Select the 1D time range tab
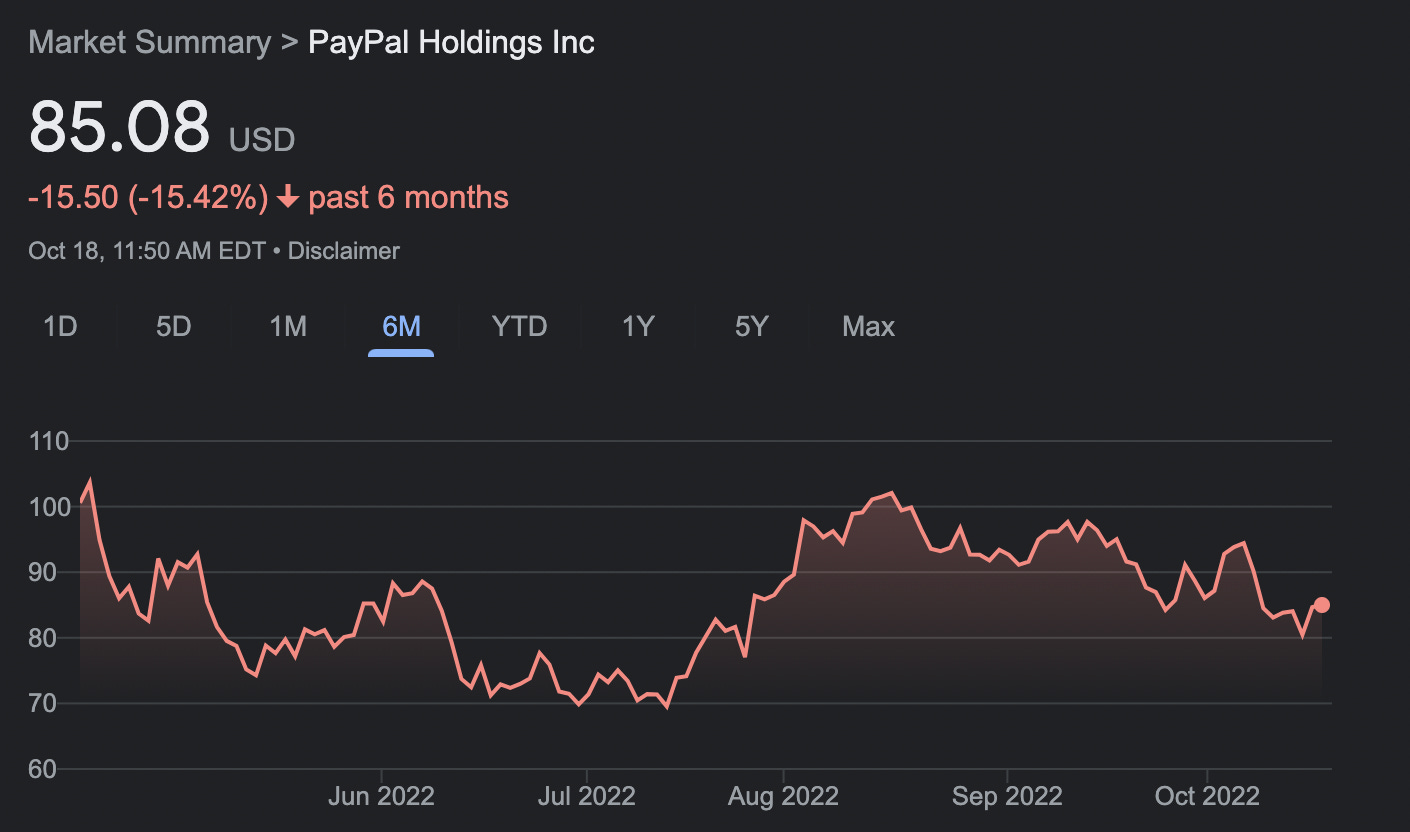The width and height of the screenshot is (1410, 832). click(60, 326)
